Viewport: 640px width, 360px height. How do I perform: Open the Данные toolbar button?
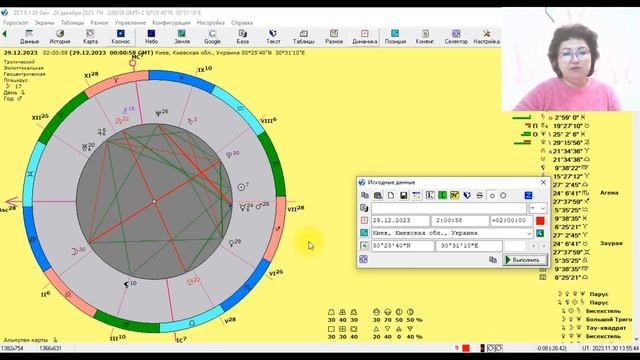(29, 37)
